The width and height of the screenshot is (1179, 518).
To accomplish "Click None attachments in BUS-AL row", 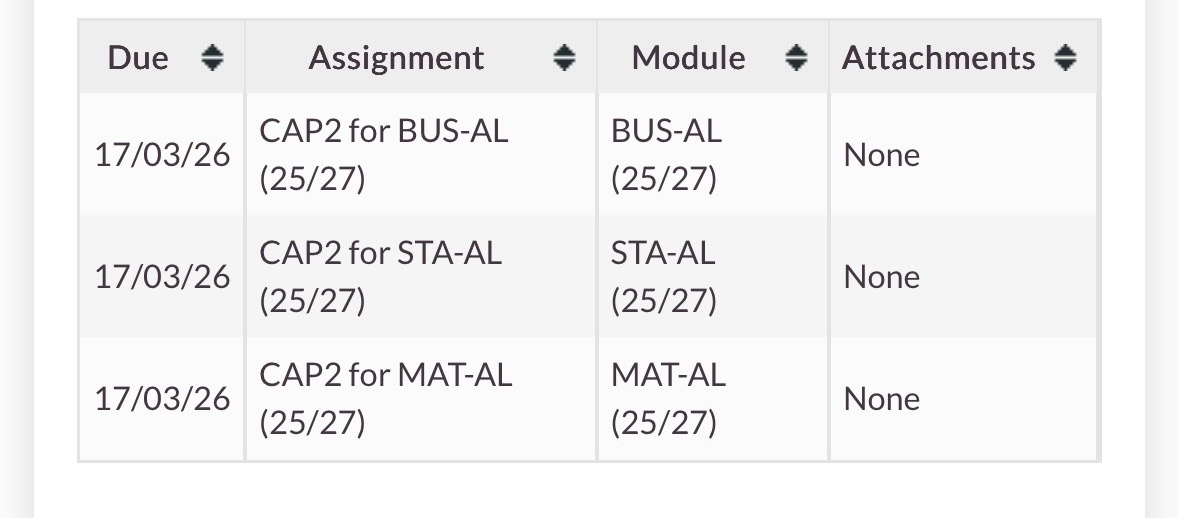I will [881, 156].
